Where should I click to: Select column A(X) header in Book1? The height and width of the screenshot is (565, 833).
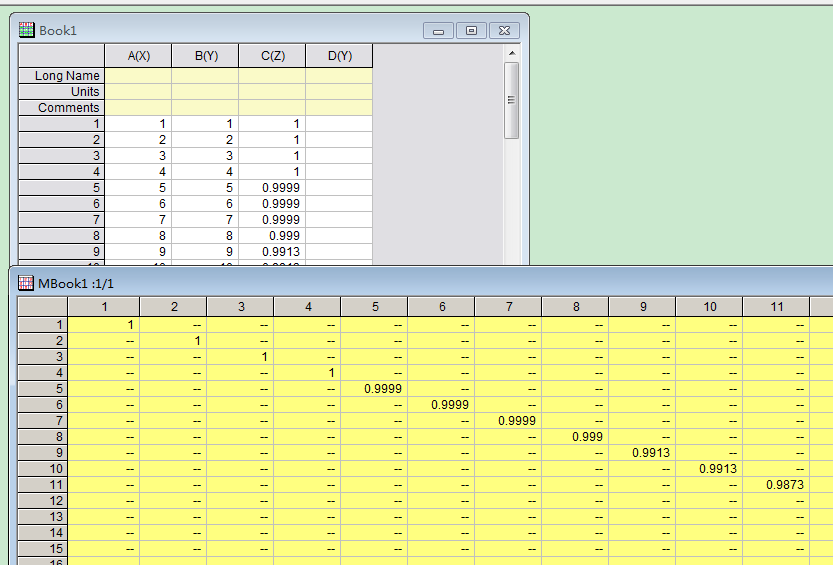139,56
